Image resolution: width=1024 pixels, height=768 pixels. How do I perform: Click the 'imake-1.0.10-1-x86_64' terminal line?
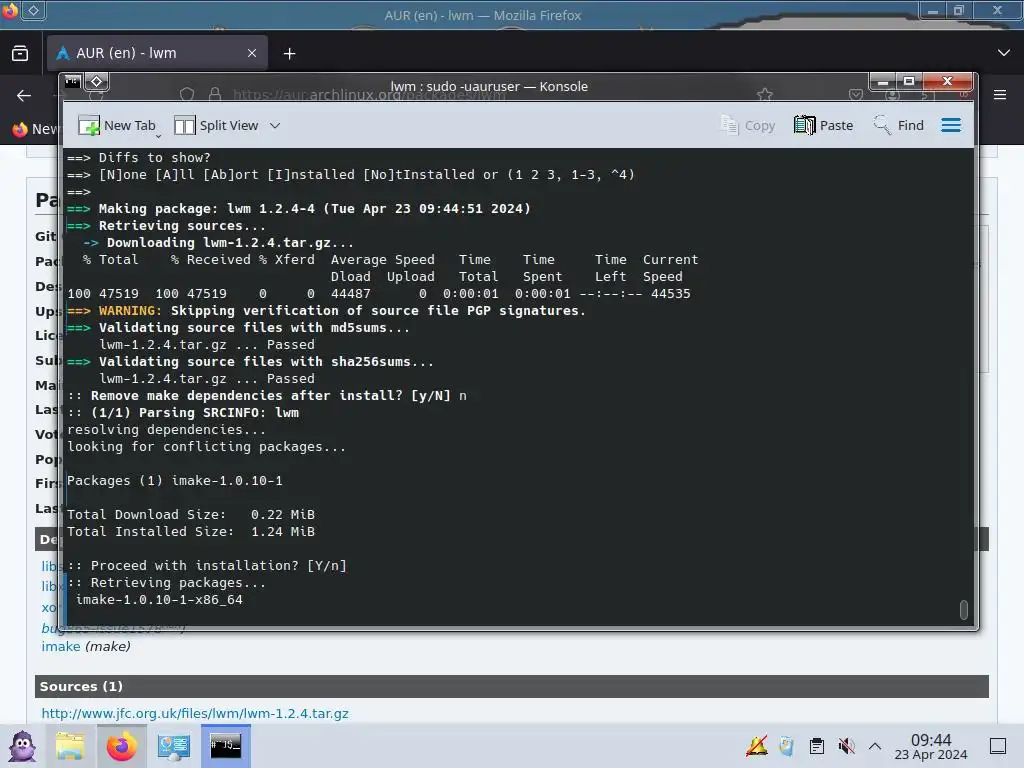coord(159,600)
